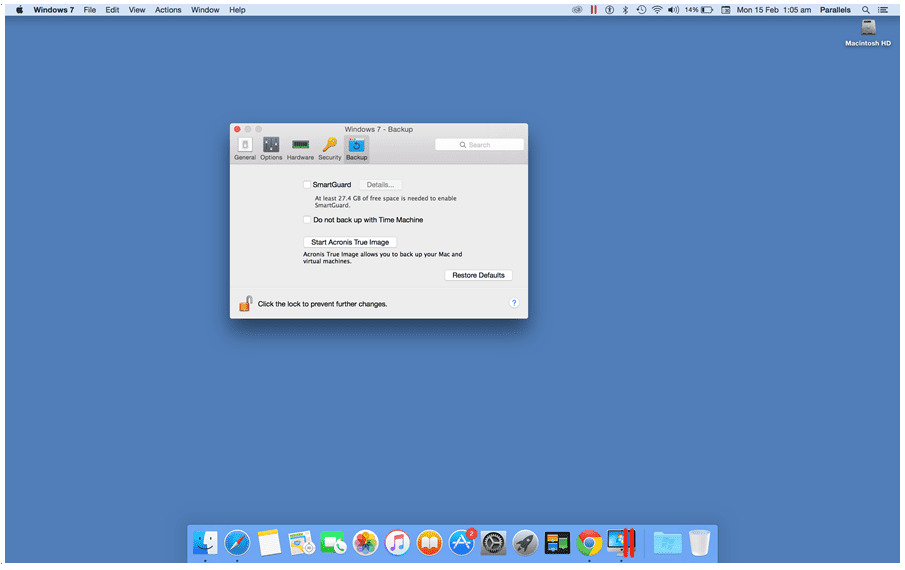
Task: Open the Hardware settings tab
Action: [x=300, y=149]
